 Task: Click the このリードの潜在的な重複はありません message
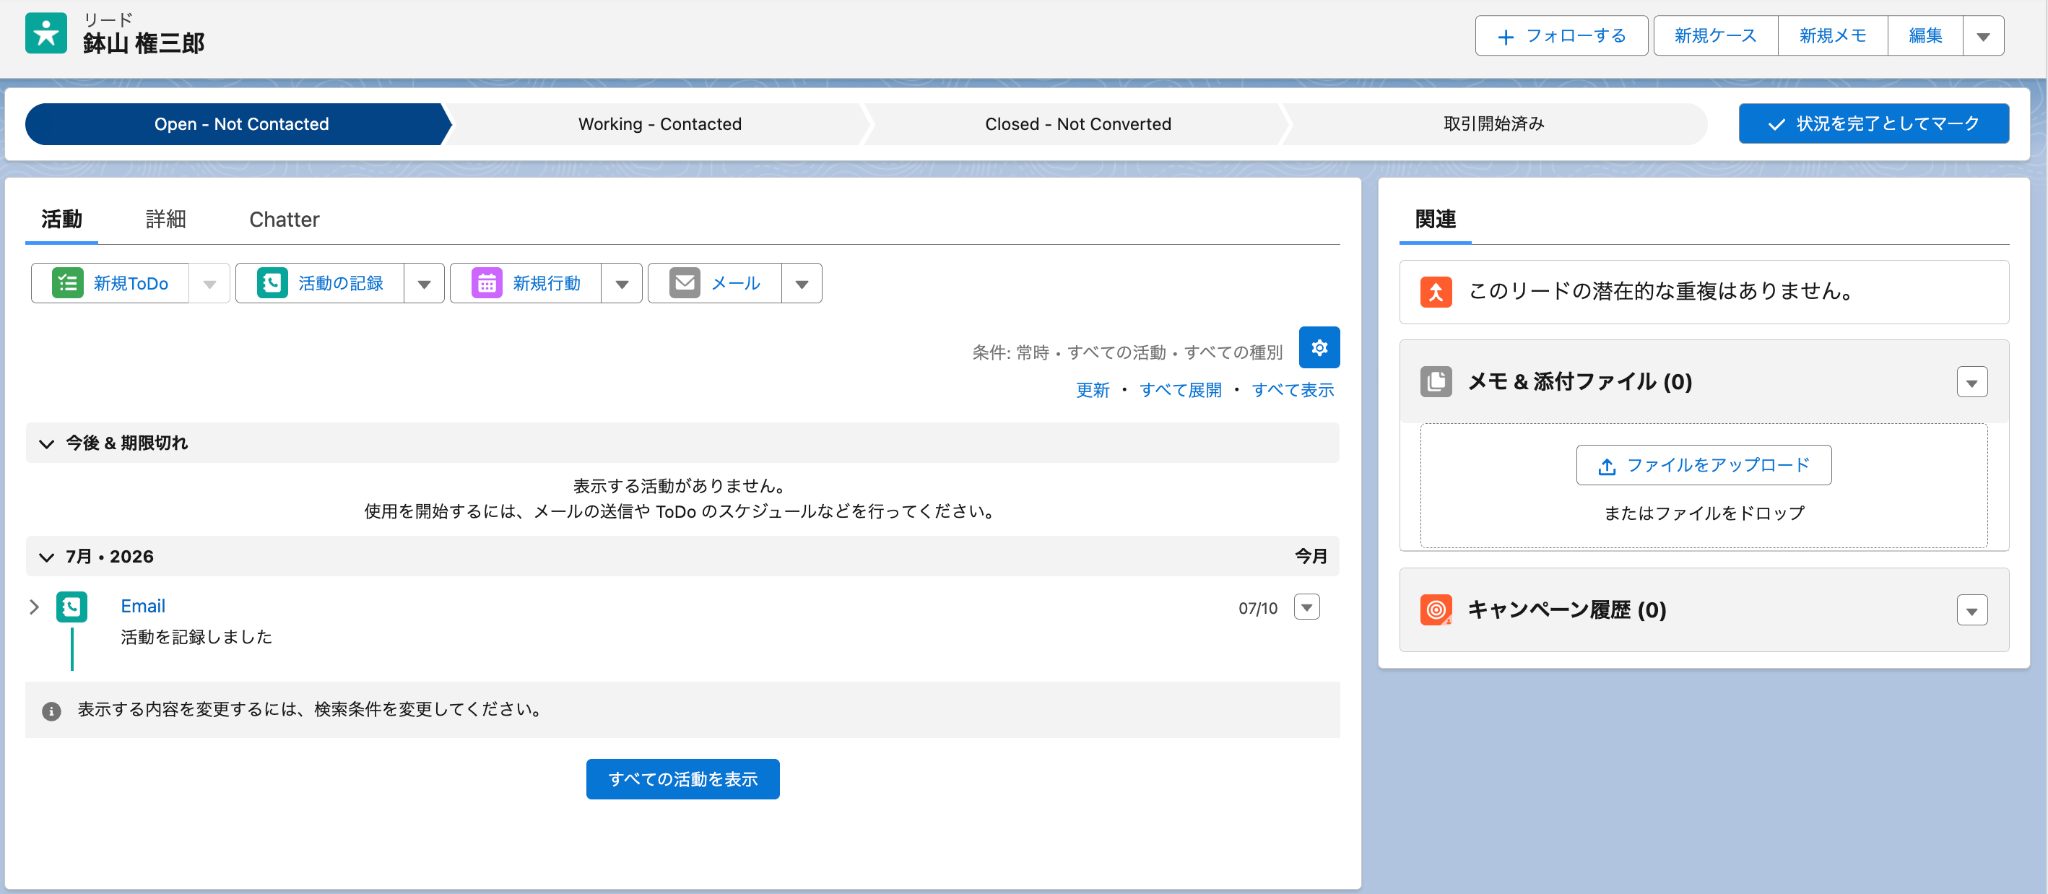pyautogui.click(x=1662, y=291)
